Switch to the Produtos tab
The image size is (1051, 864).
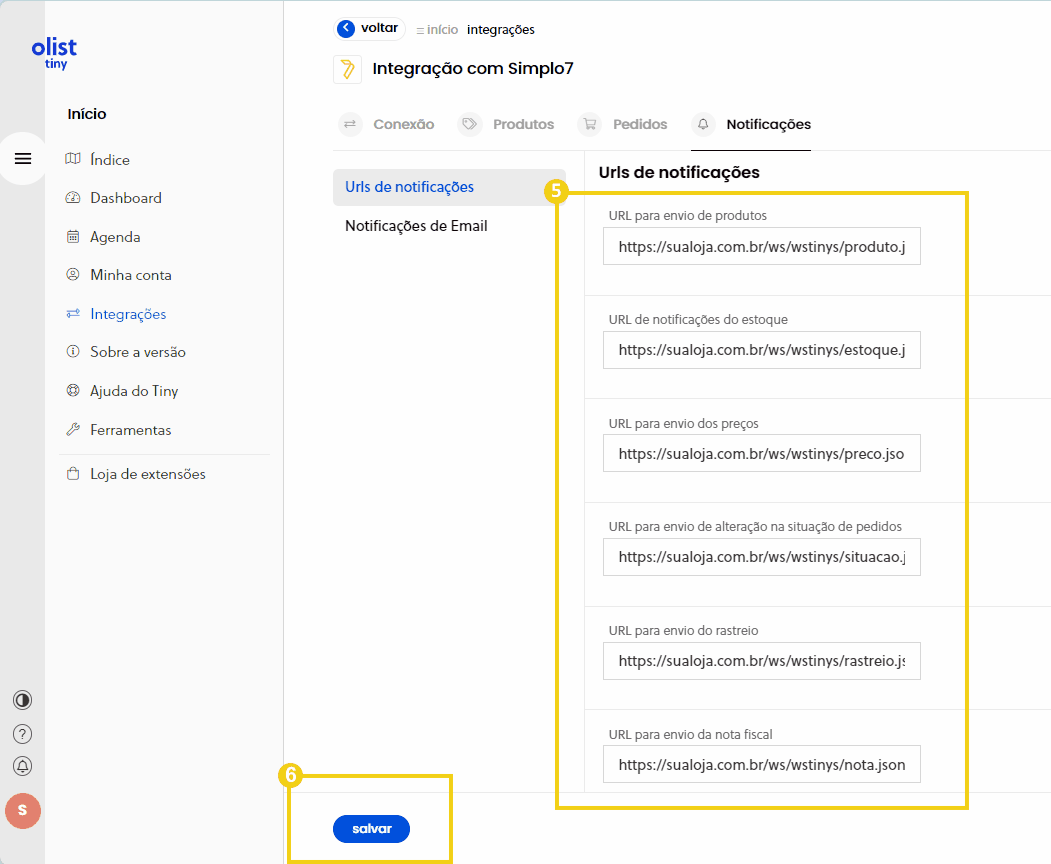coord(506,124)
